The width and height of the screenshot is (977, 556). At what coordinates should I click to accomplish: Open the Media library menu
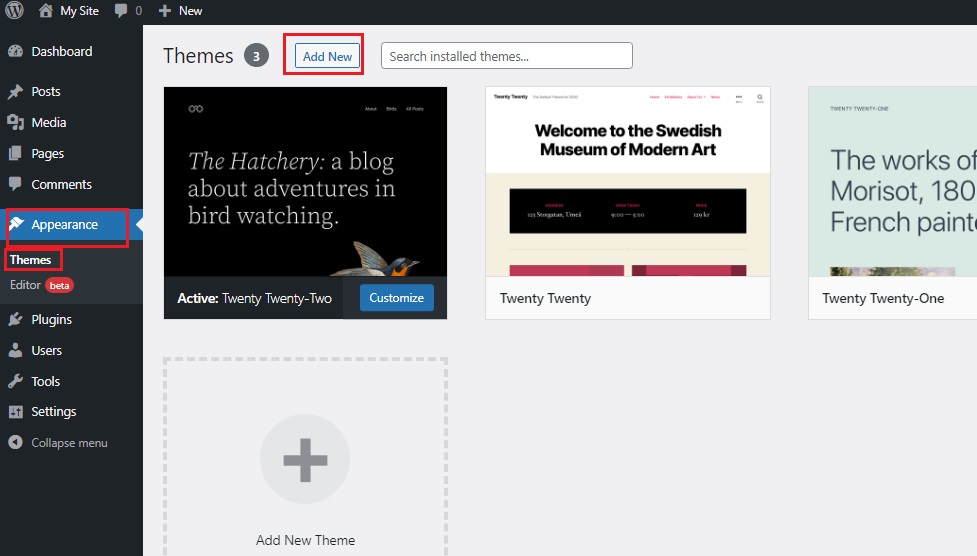click(49, 123)
